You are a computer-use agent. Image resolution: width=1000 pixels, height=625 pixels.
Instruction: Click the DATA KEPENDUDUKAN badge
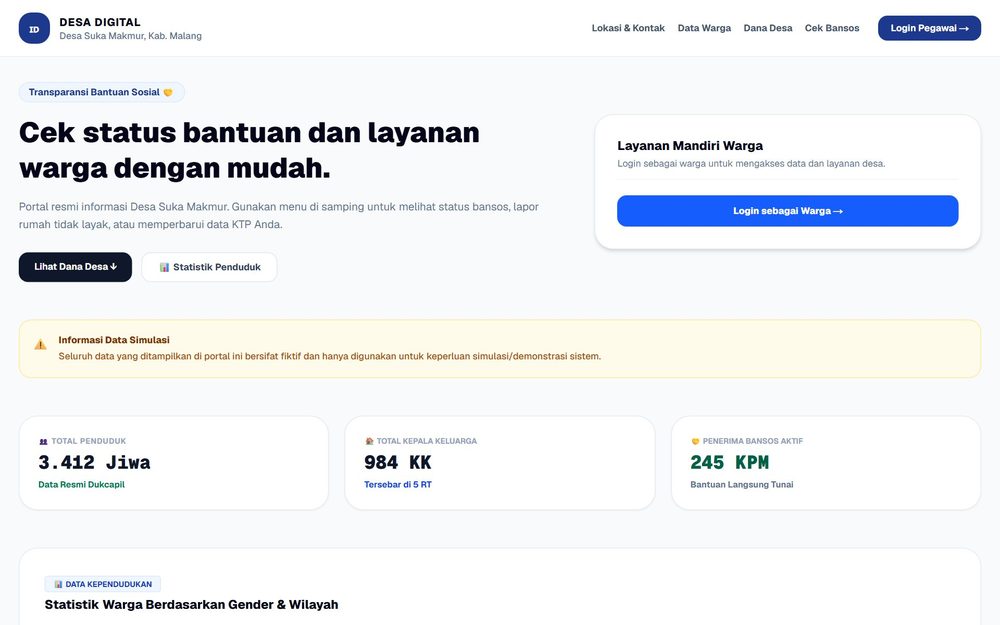pyautogui.click(x=103, y=584)
